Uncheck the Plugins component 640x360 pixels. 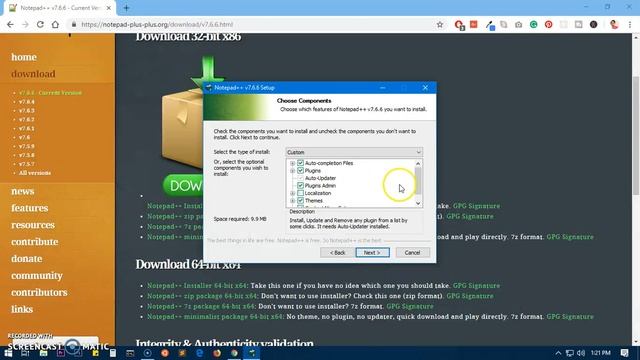pyautogui.click(x=300, y=170)
